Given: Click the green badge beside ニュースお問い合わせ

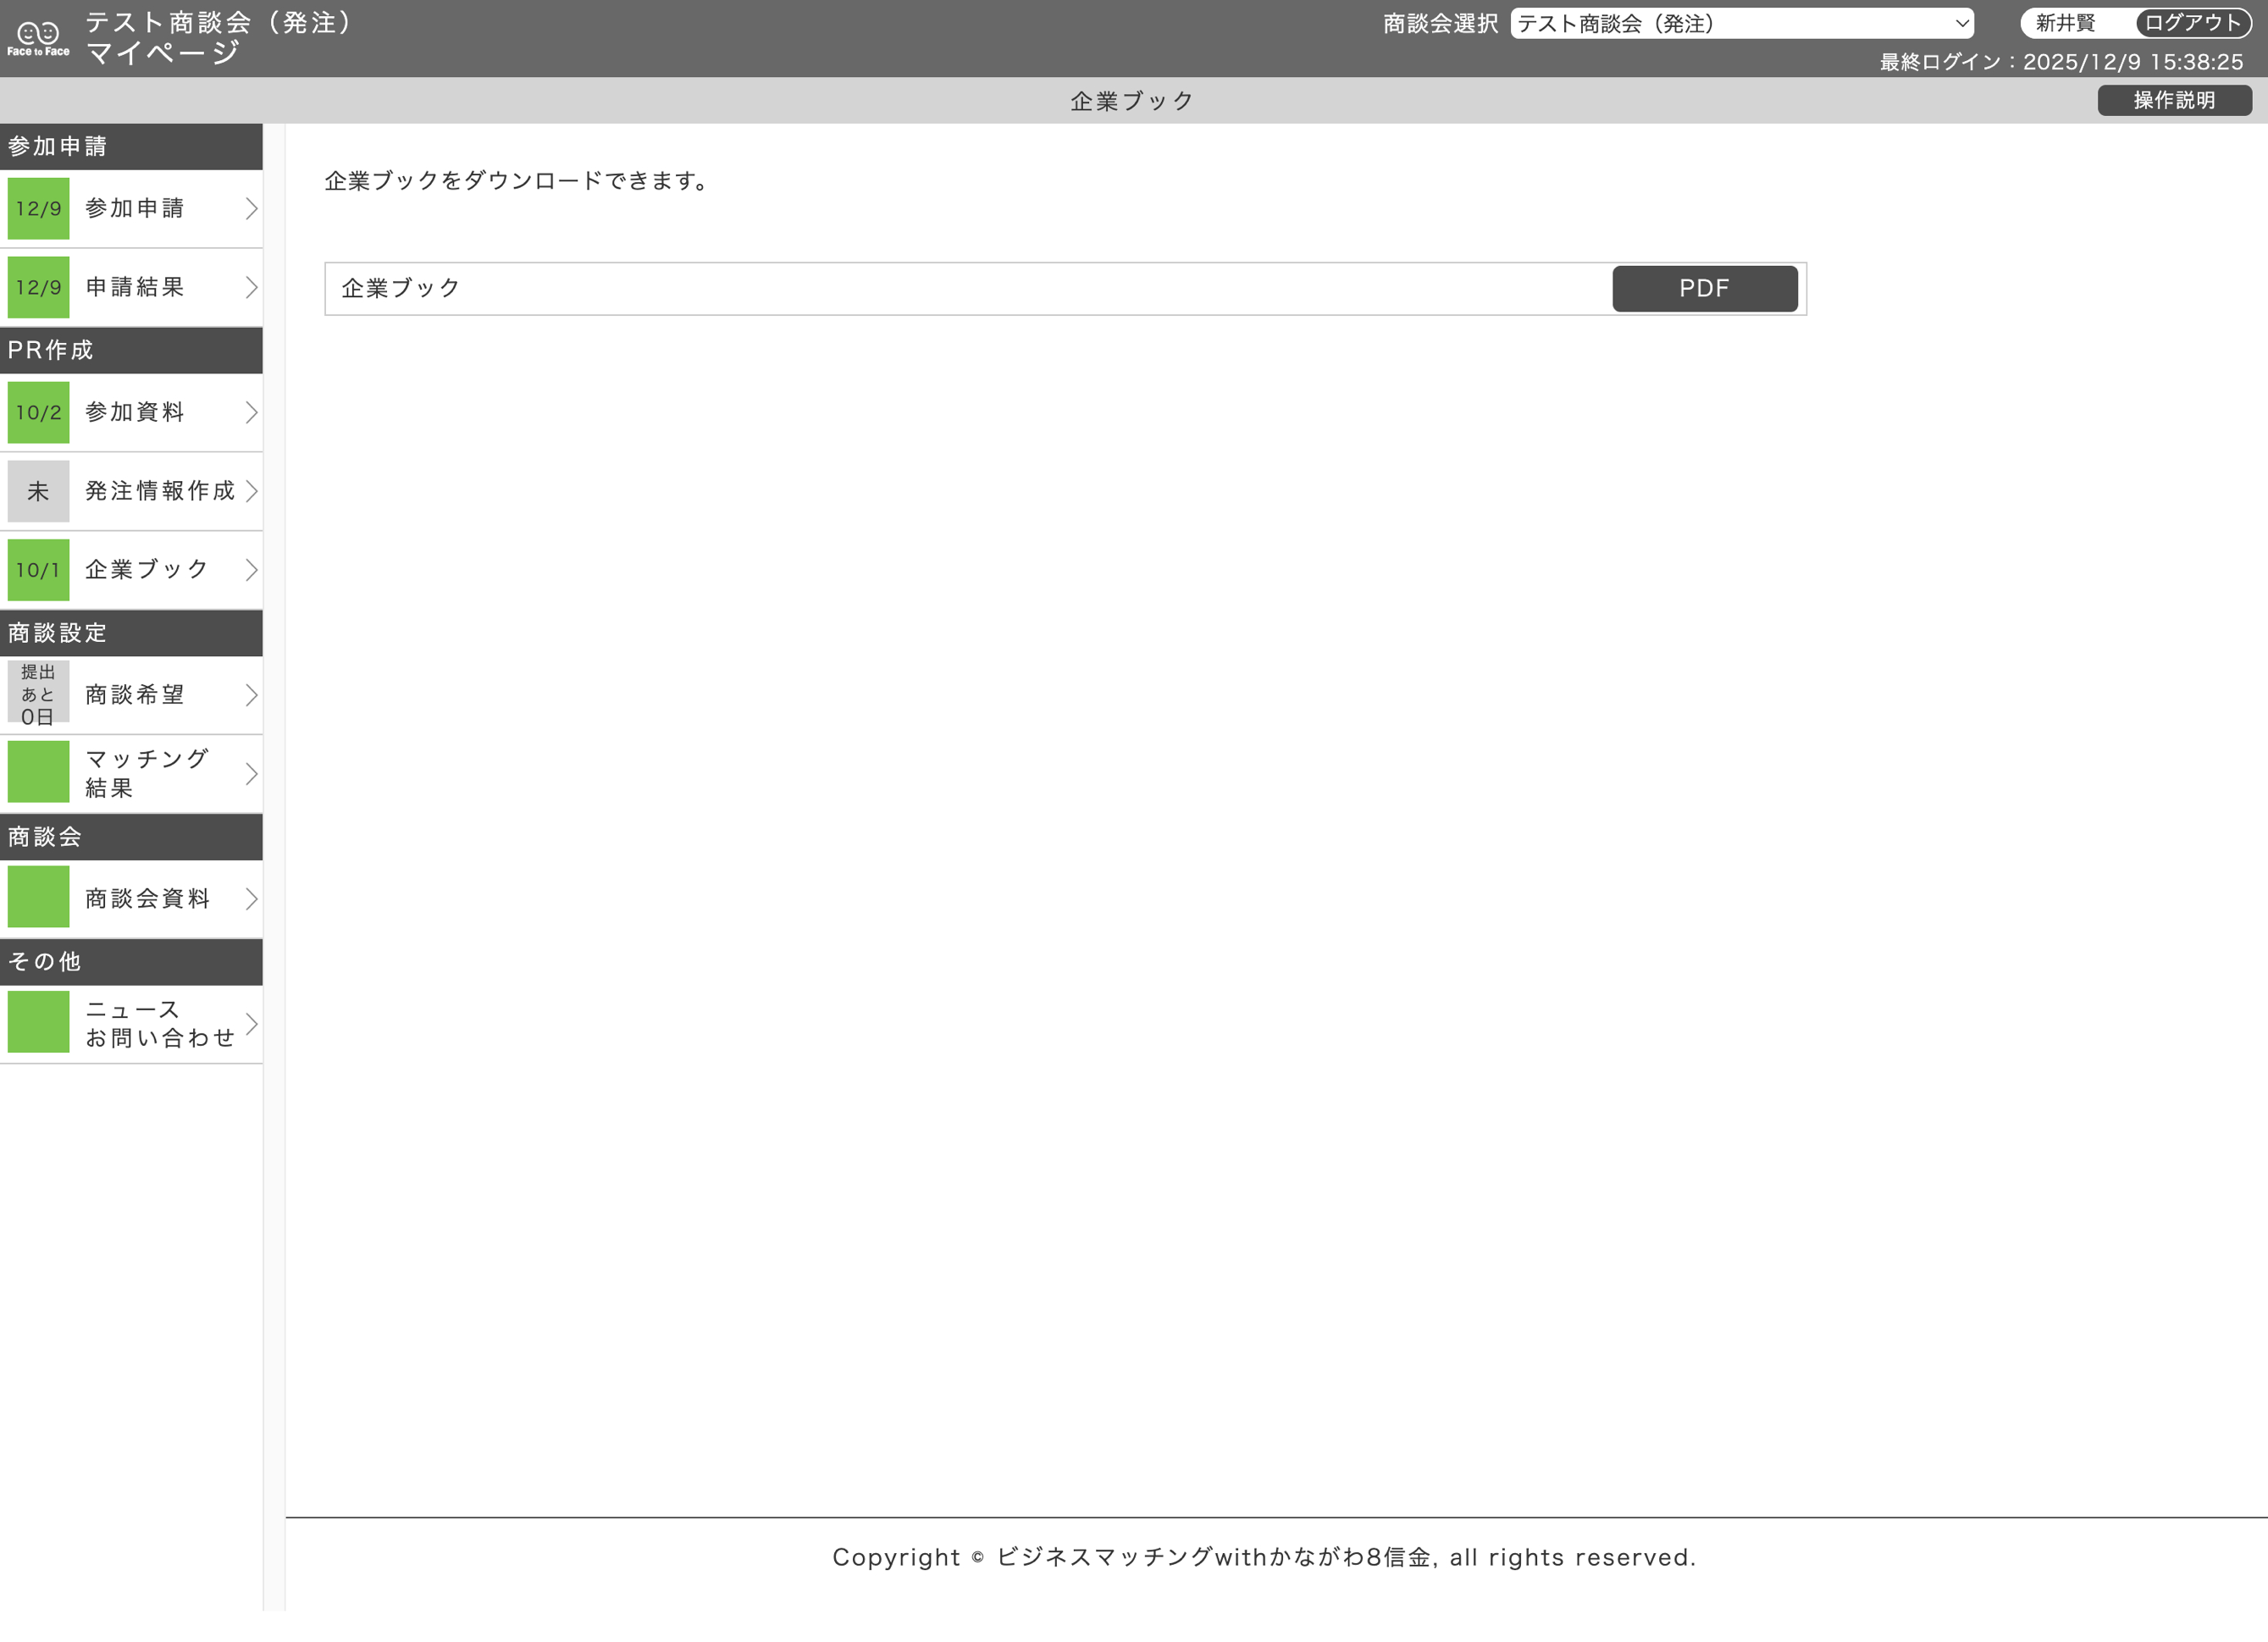Looking at the screenshot, I should [38, 1022].
